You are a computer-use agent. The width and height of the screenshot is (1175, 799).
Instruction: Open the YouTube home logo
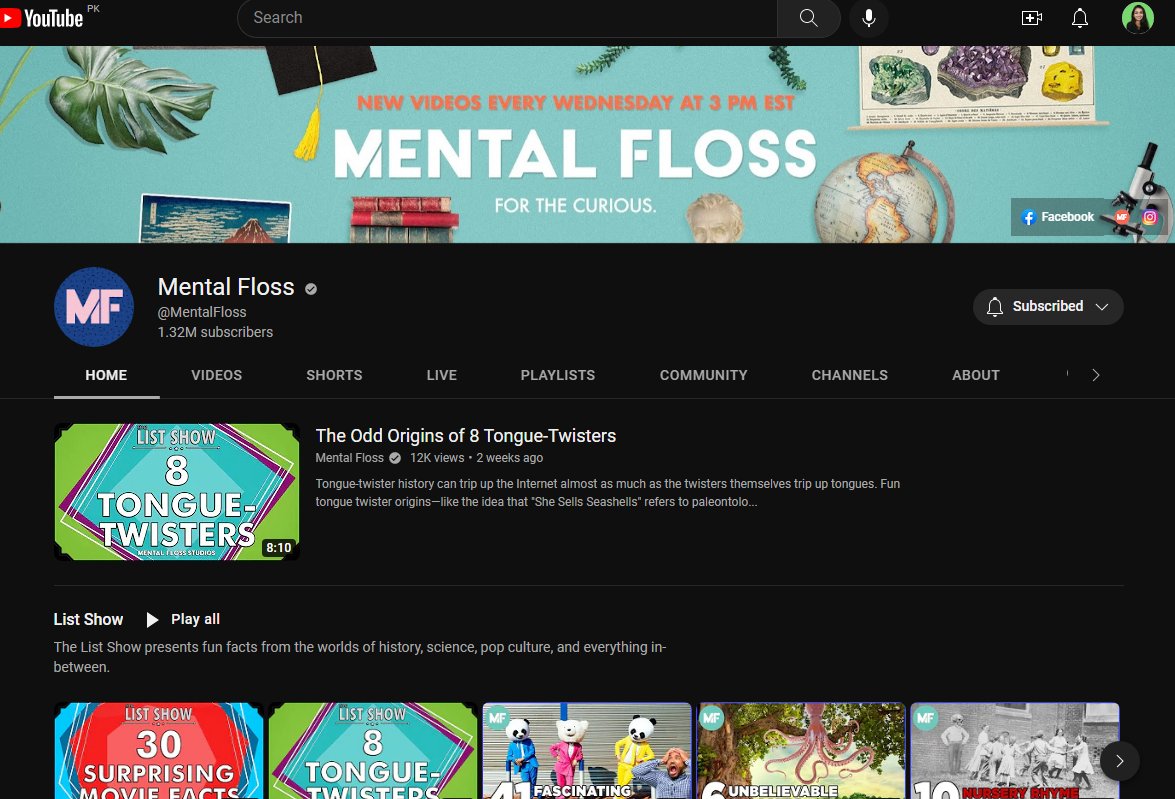(x=41, y=17)
